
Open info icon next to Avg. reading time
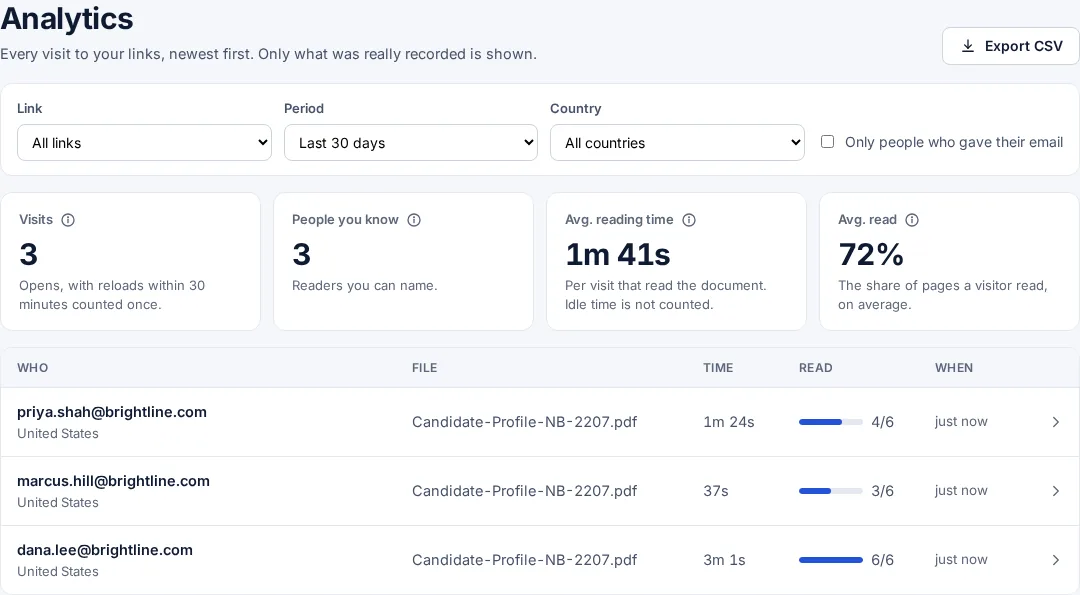click(x=689, y=220)
